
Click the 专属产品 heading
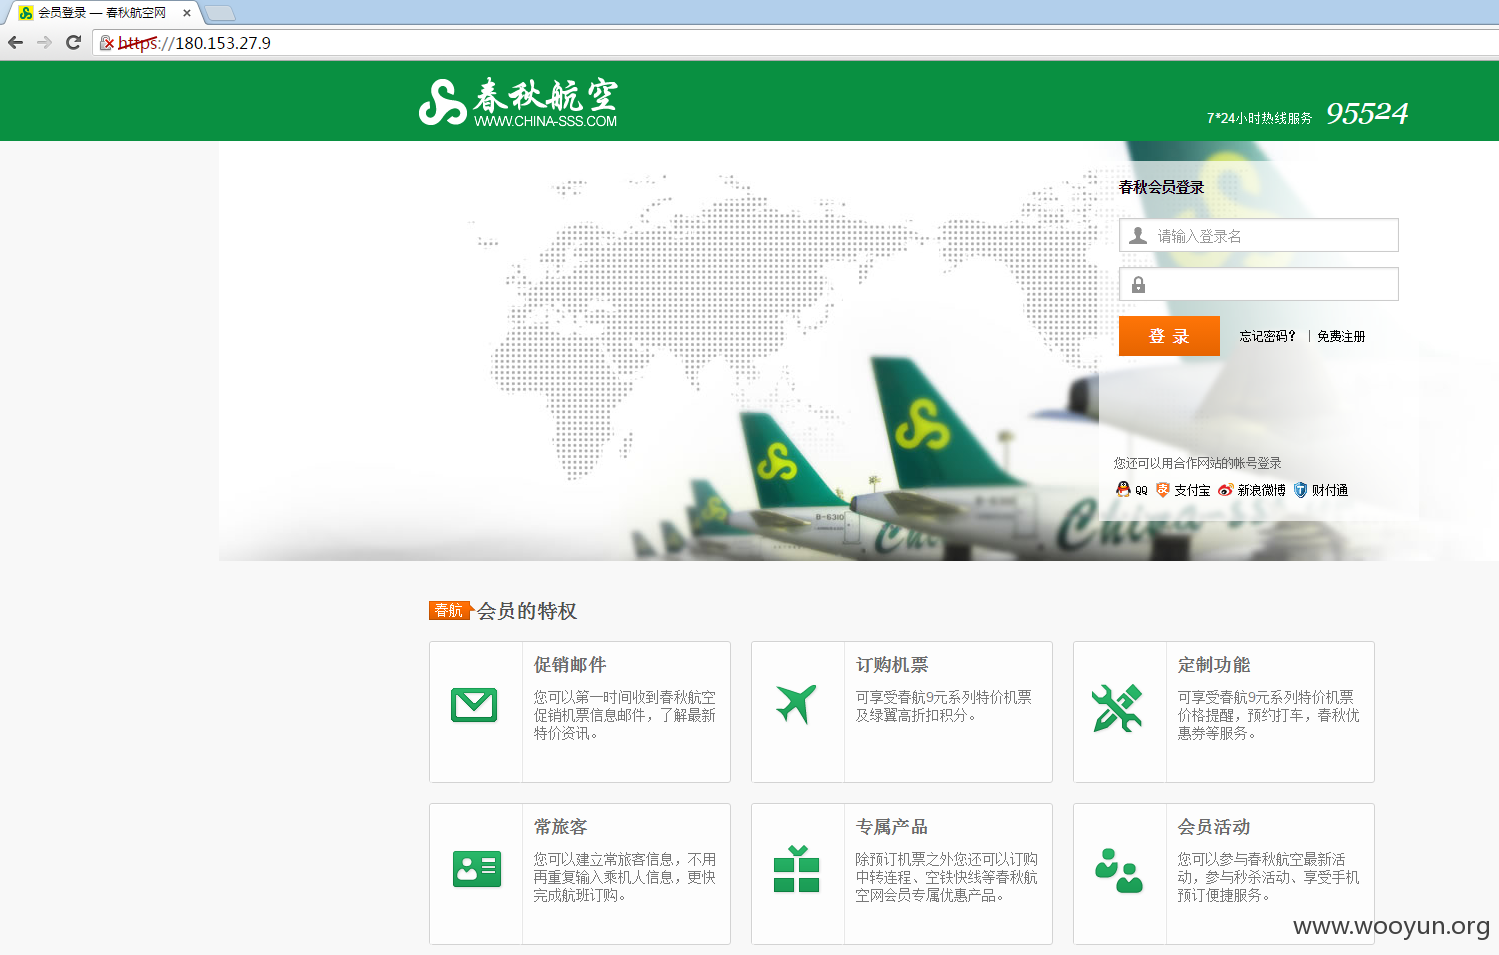tap(892, 827)
